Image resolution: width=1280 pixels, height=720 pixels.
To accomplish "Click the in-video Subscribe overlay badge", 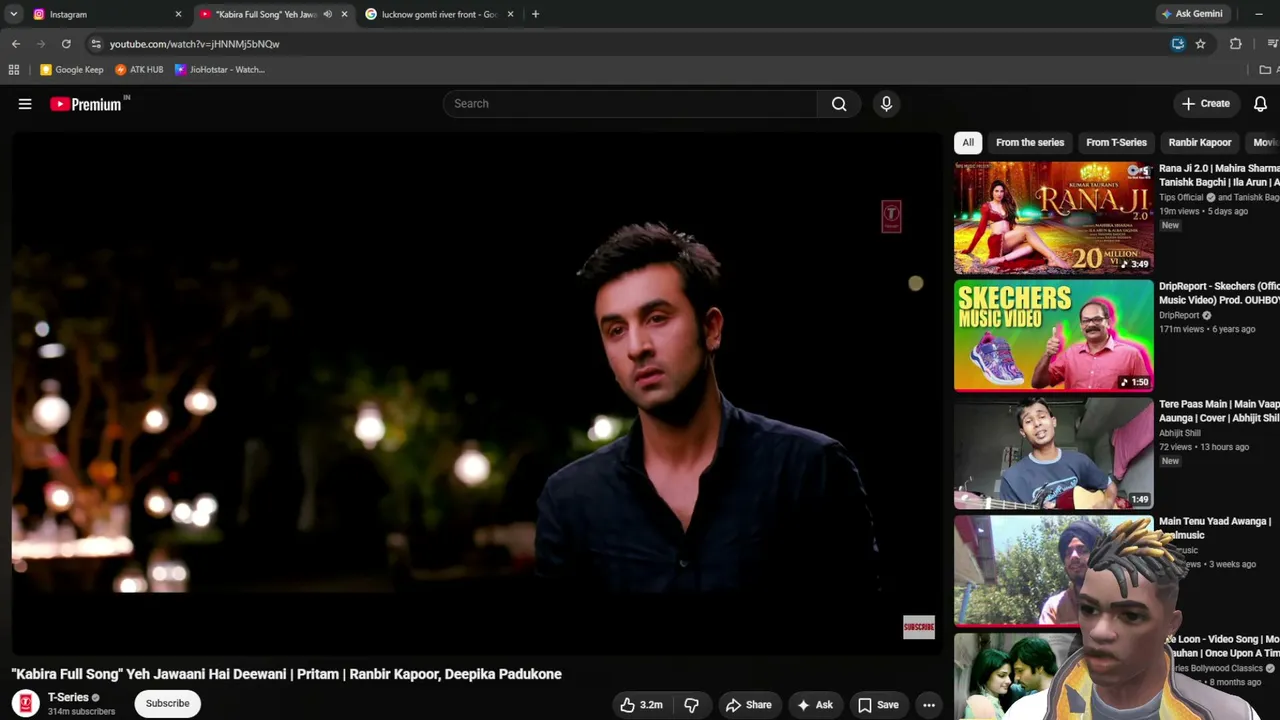I will pyautogui.click(x=918, y=627).
